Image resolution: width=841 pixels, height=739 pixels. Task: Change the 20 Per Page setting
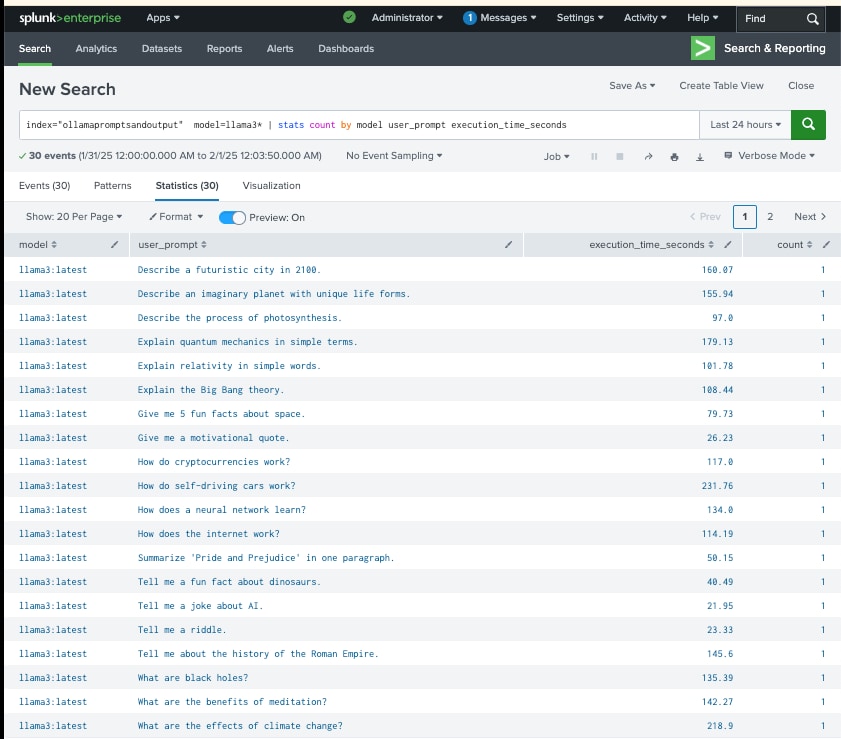click(74, 217)
